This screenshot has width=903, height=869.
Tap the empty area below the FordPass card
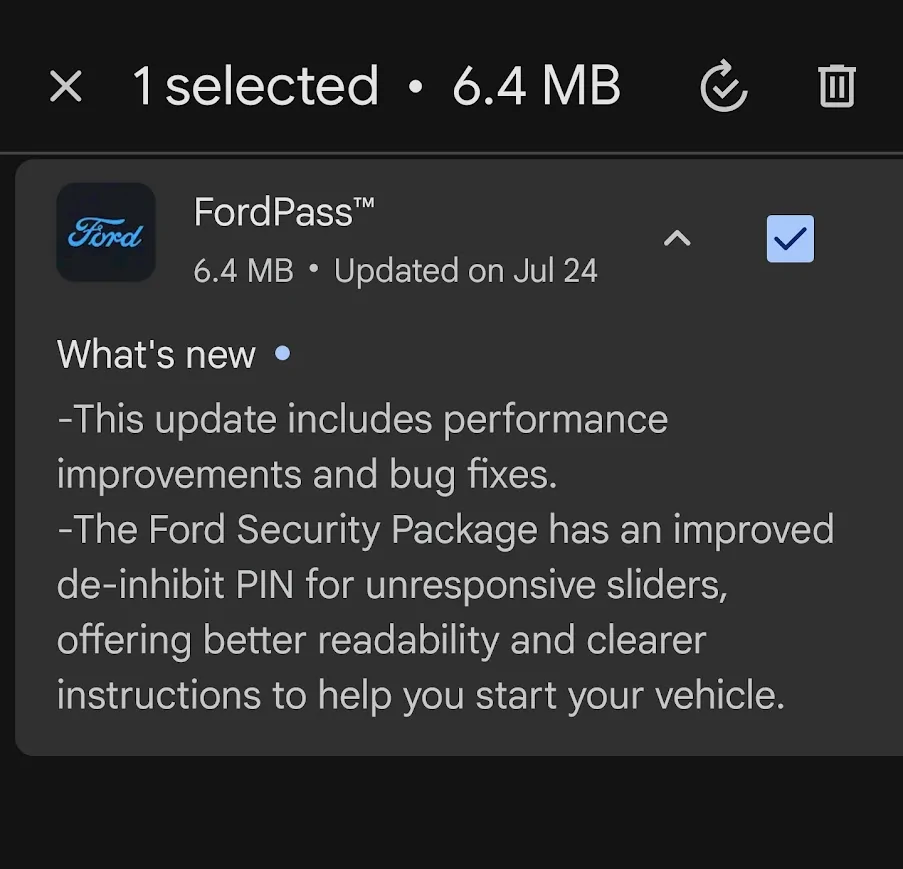450,810
